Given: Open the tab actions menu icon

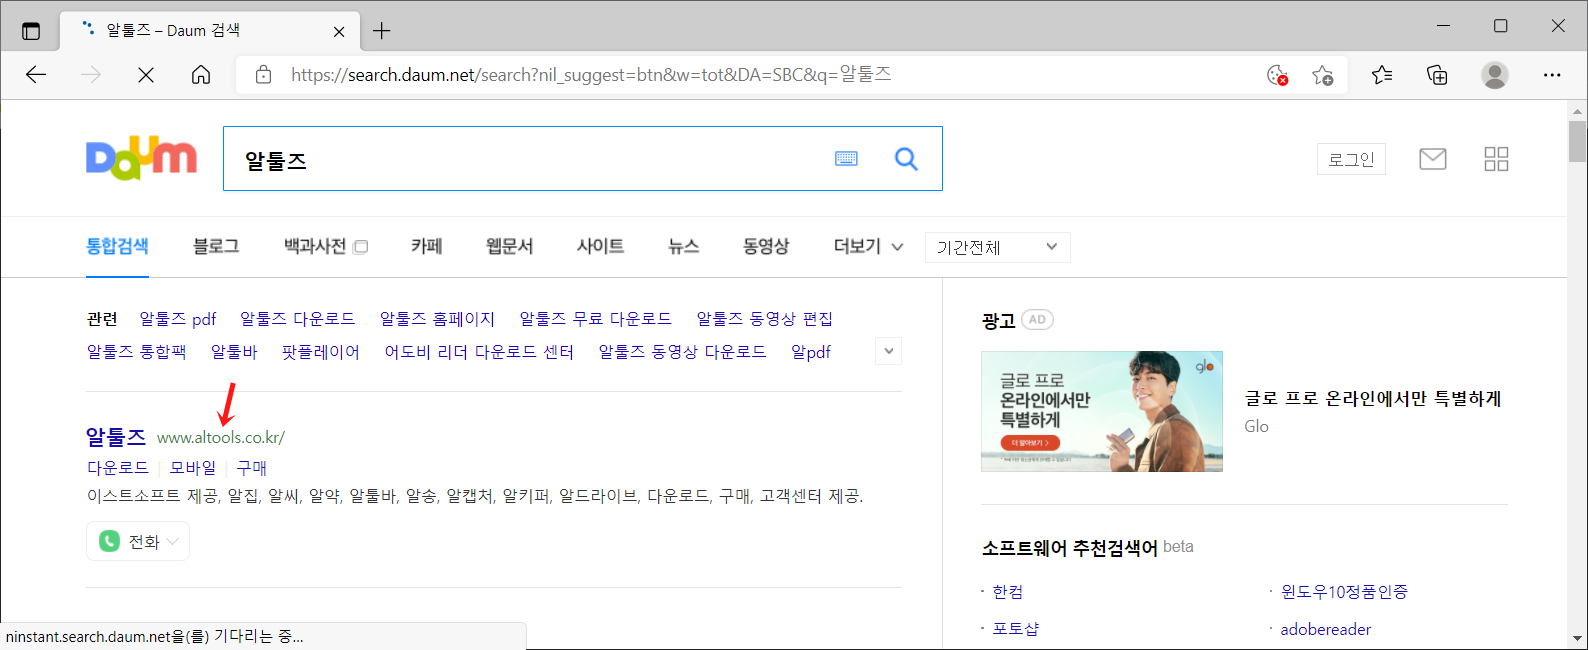Looking at the screenshot, I should click(31, 31).
